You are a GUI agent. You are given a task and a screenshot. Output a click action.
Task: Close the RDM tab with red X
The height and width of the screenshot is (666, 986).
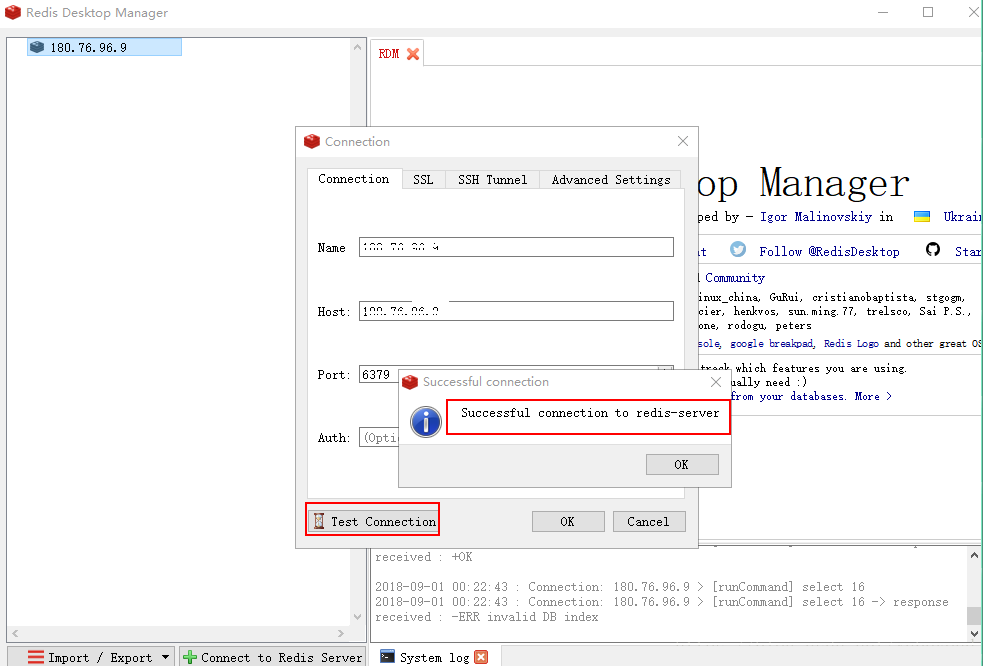click(413, 54)
